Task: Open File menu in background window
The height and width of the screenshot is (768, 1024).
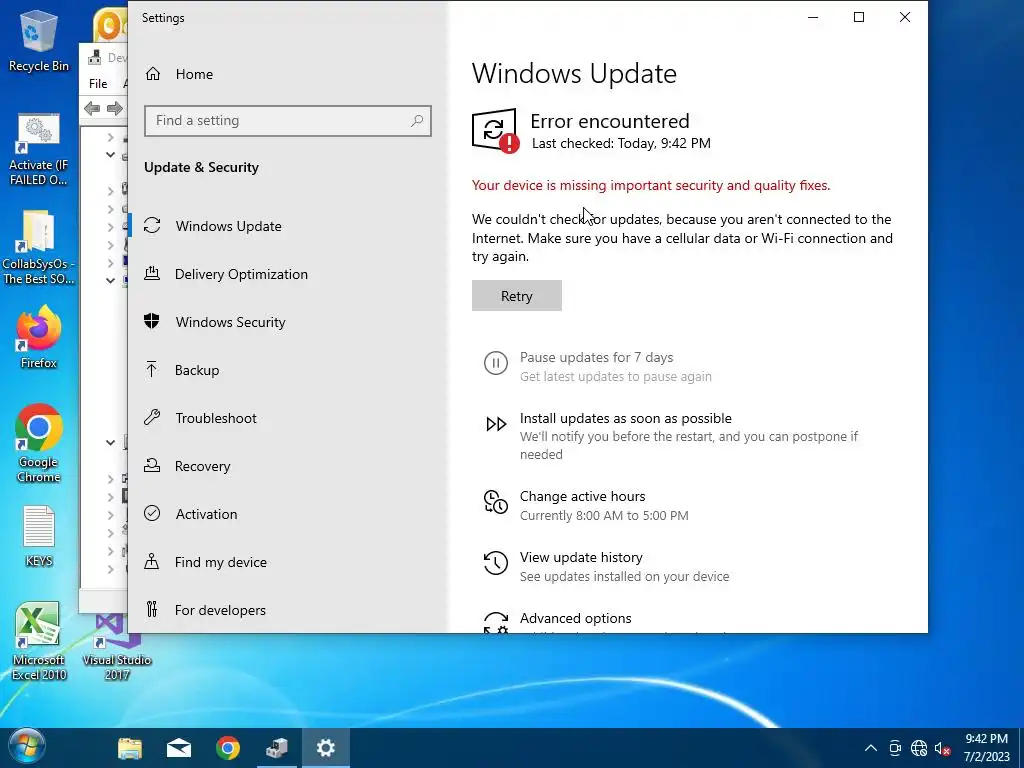Action: coord(98,84)
